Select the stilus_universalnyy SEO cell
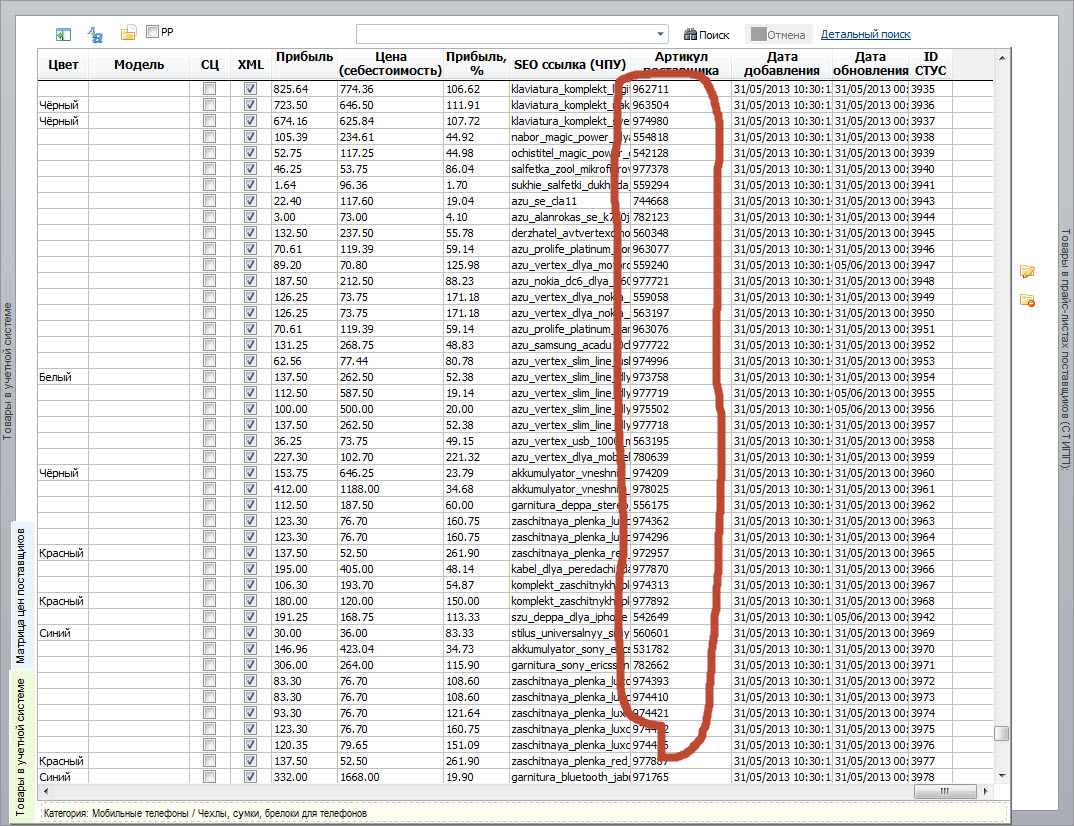Viewport: 1074px width, 826px height. click(570, 633)
